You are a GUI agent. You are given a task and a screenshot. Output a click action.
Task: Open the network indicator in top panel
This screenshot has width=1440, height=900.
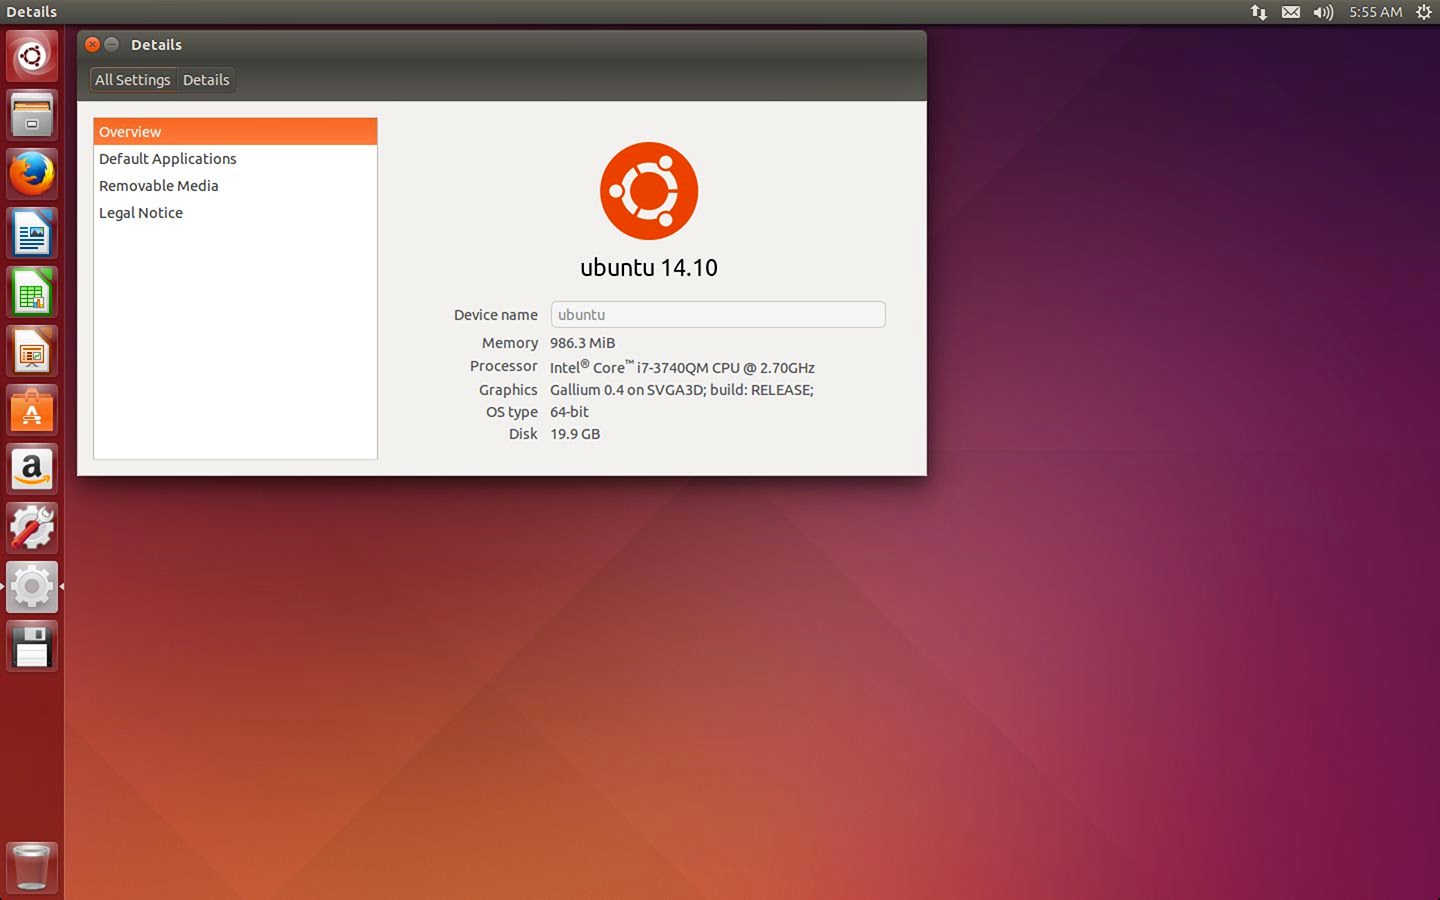point(1259,12)
